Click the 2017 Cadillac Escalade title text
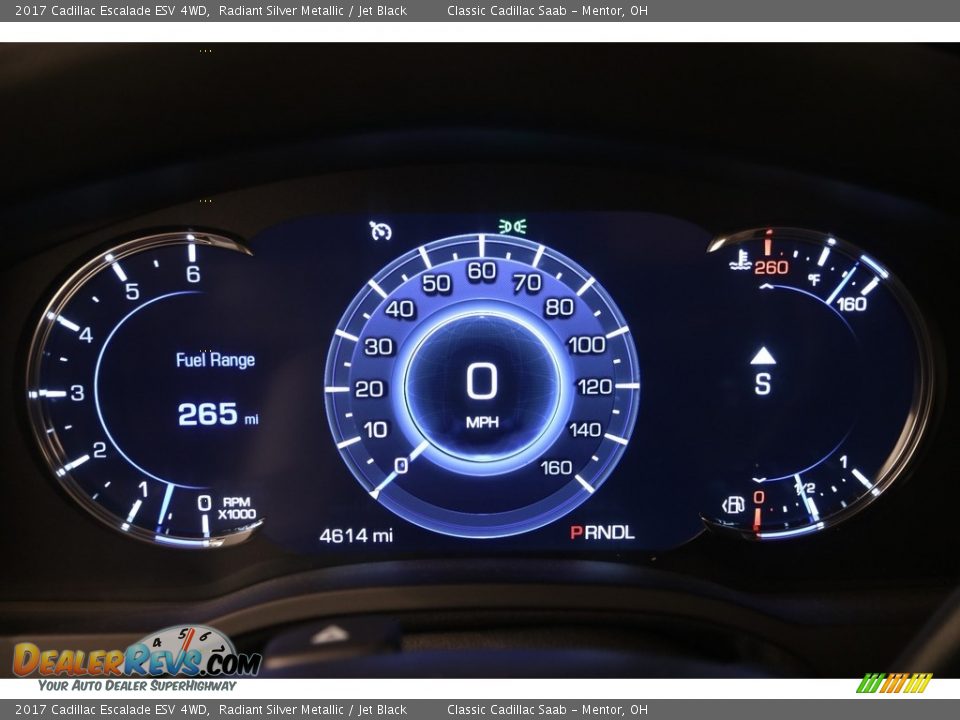The width and height of the screenshot is (960, 720). 111,10
